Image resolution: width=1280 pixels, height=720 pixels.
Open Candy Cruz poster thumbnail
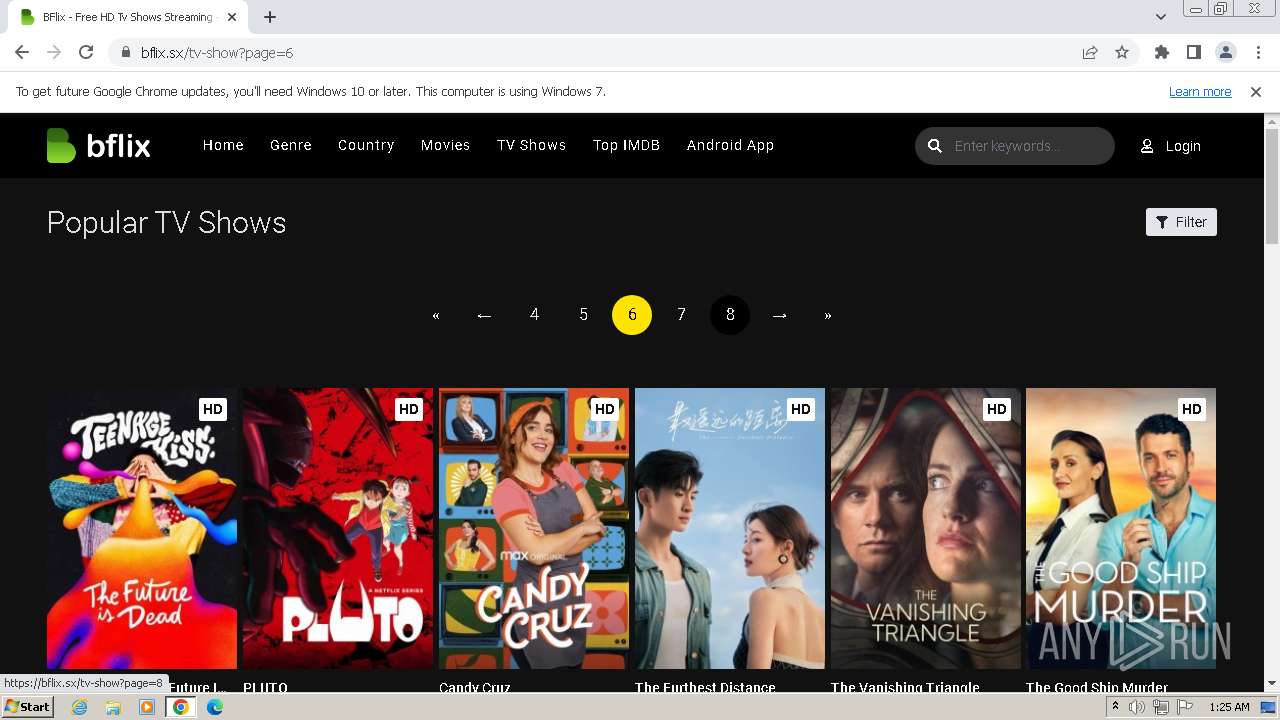534,528
